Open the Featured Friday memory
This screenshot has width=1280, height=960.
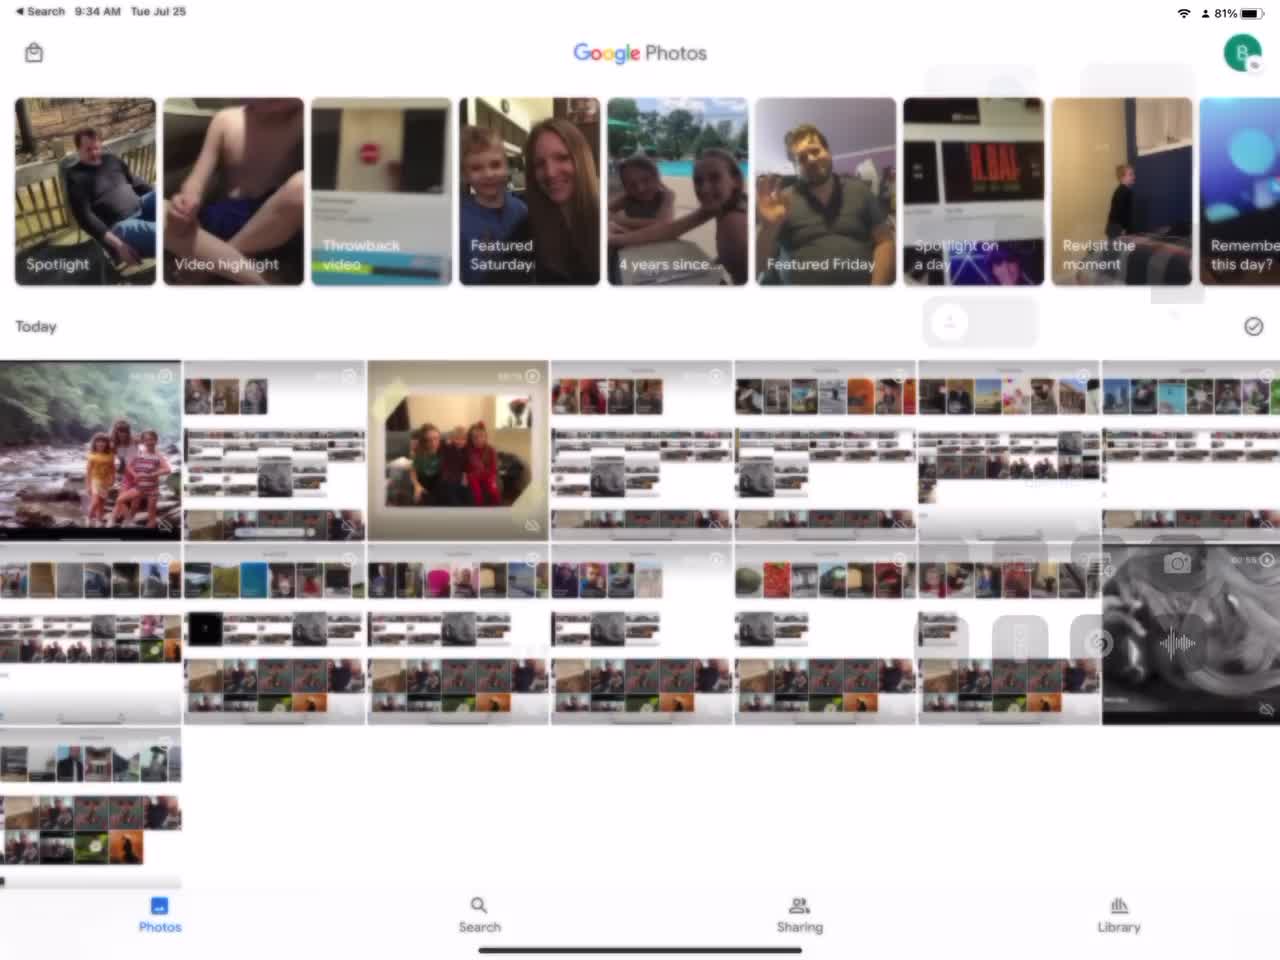tap(825, 191)
